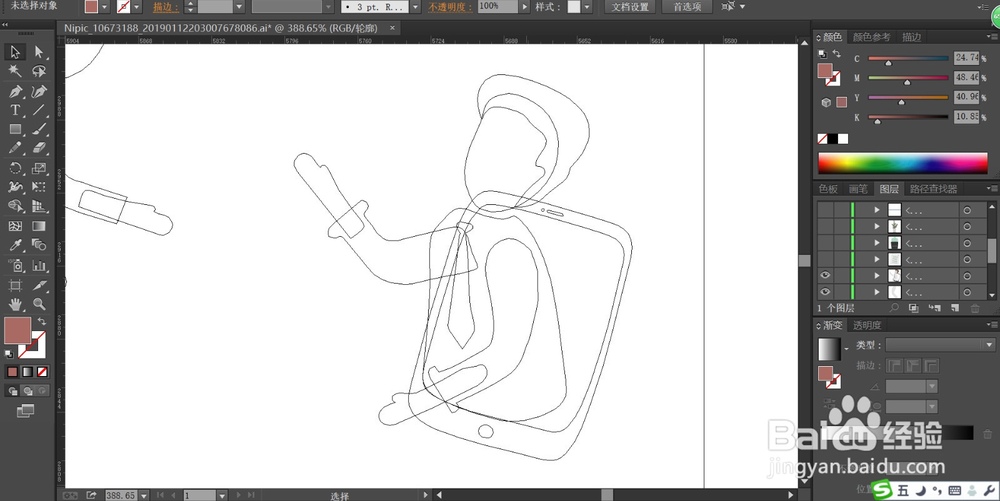
Task: Open gradient type (类型) dropdown
Action: pos(940,345)
